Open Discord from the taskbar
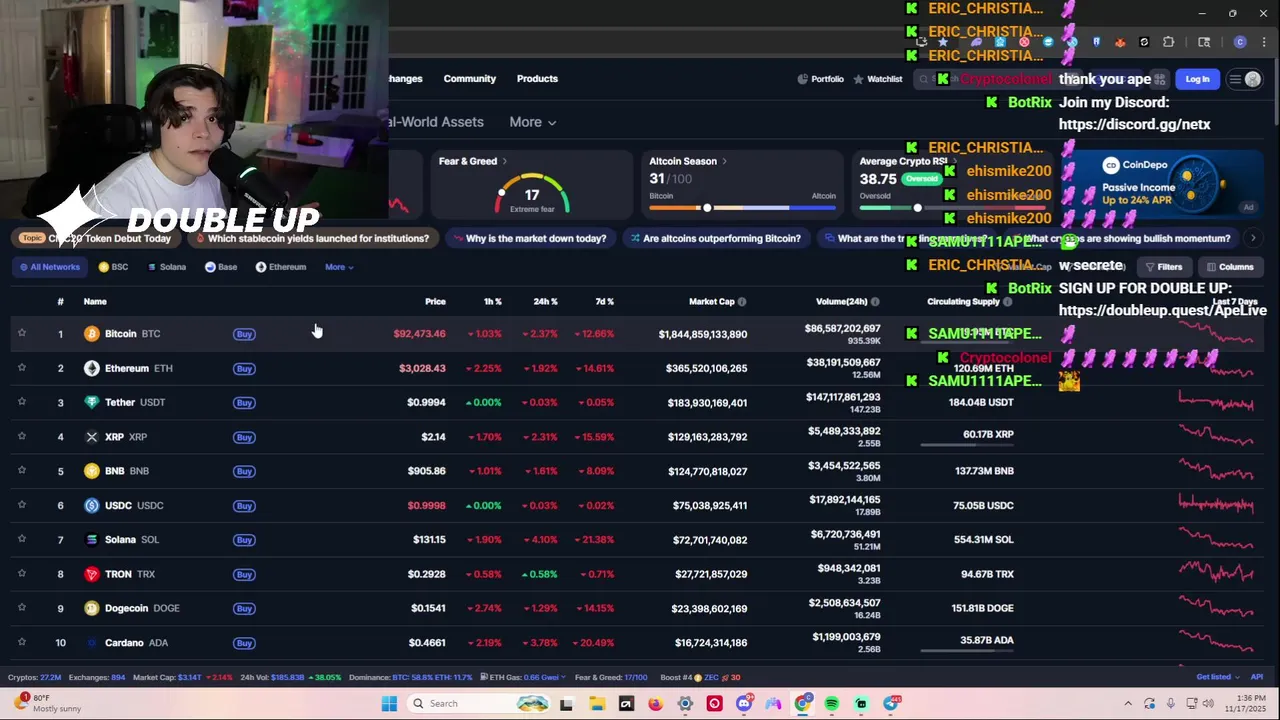Image resolution: width=1280 pixels, height=720 pixels. point(744,703)
